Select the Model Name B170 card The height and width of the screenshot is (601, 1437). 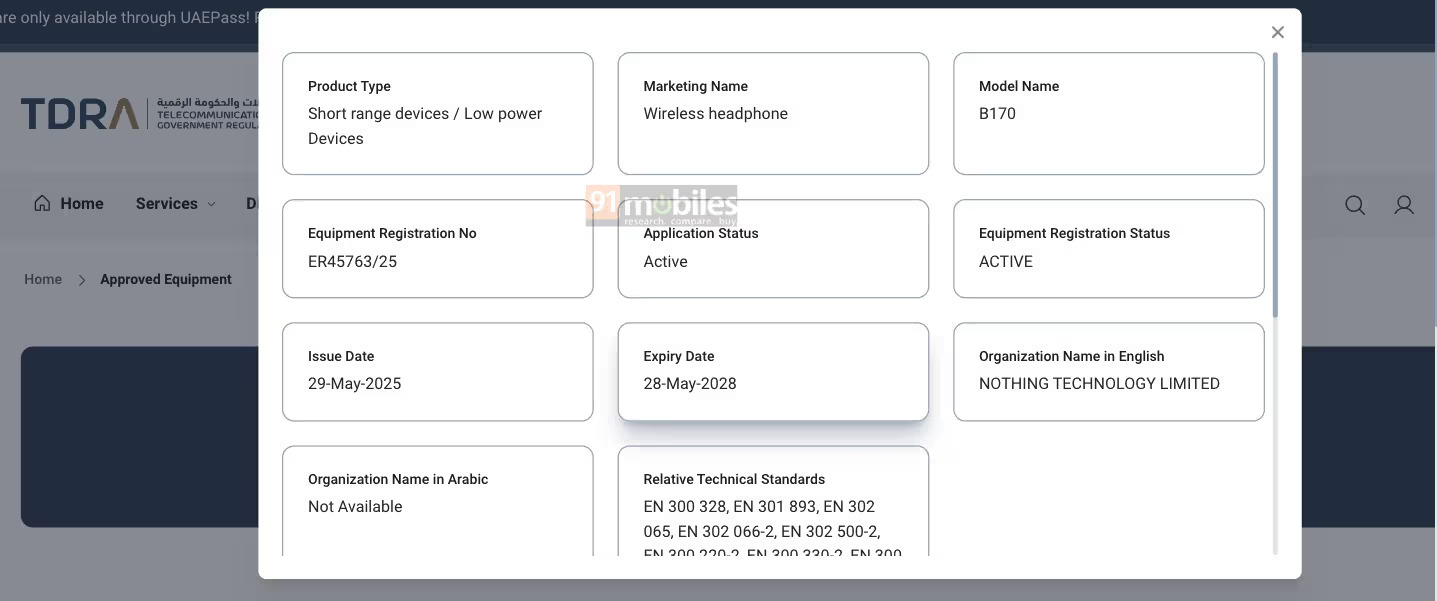pyautogui.click(x=1108, y=113)
